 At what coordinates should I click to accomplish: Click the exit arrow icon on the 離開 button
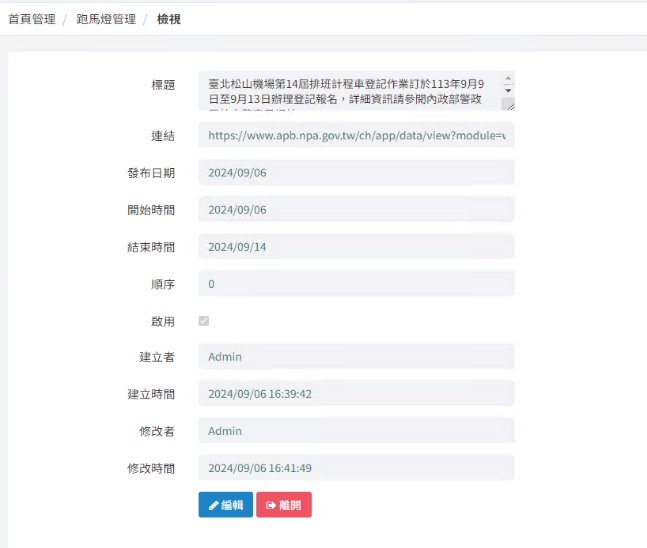[x=271, y=505]
